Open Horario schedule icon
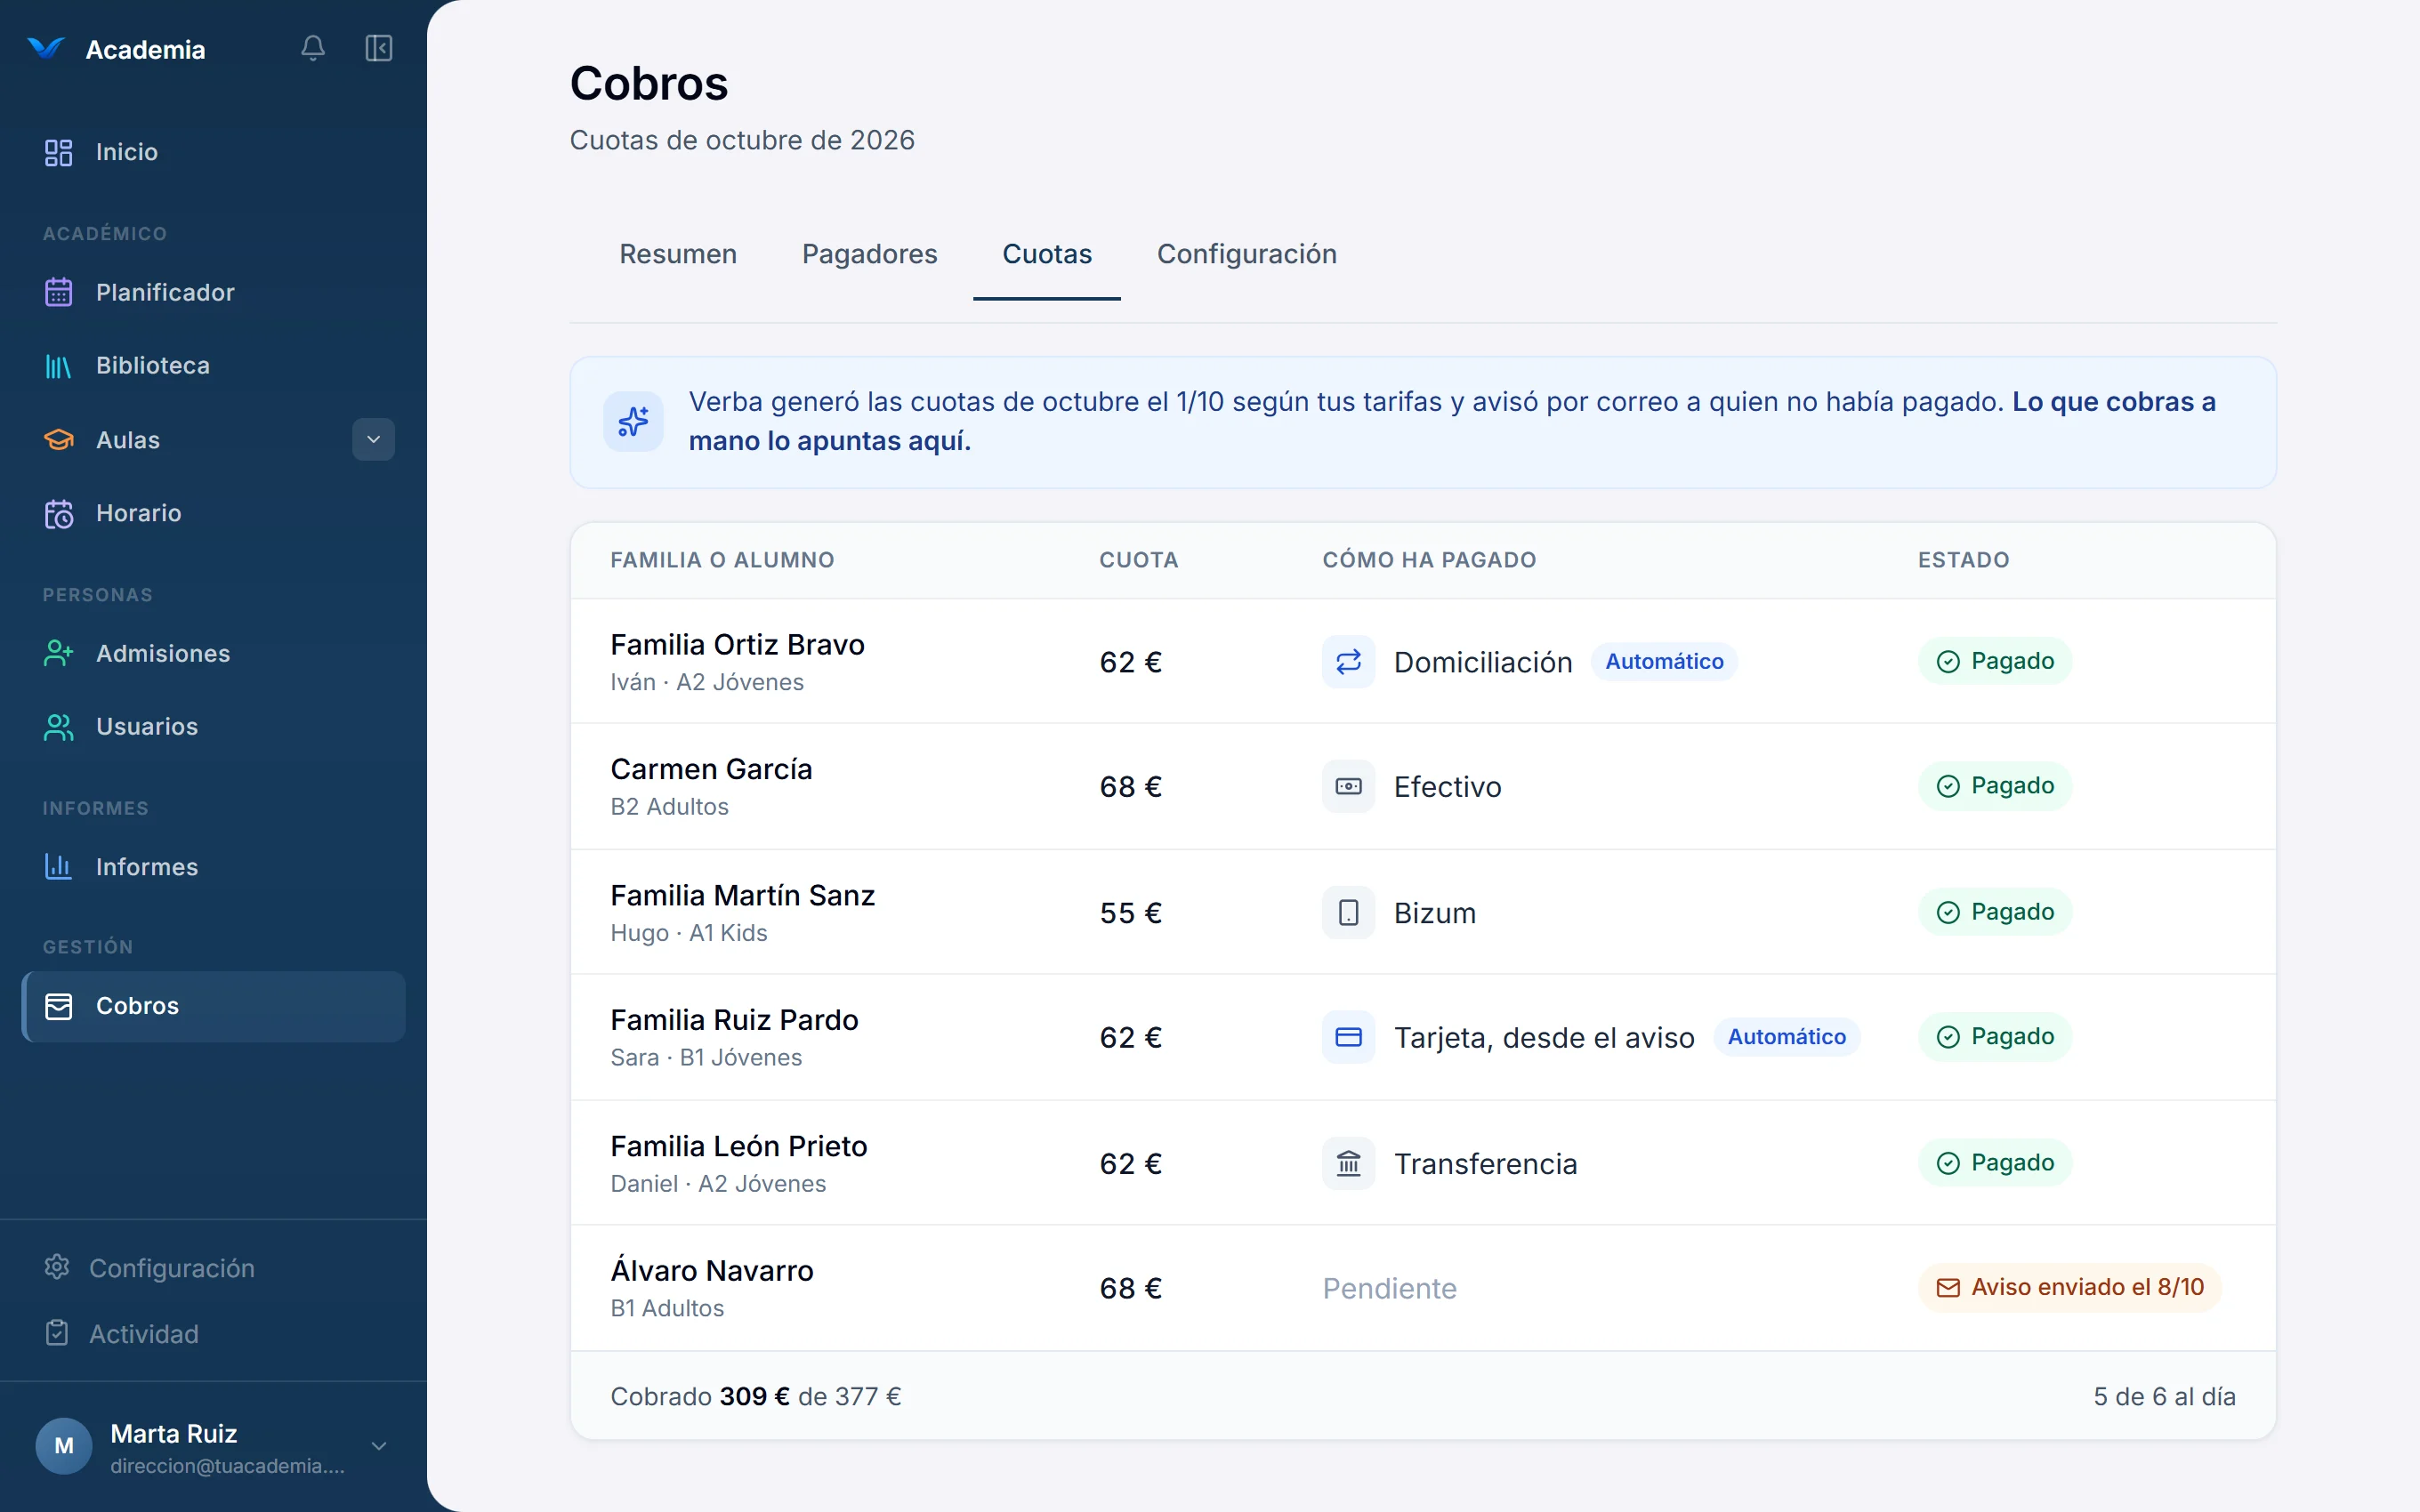The image size is (2420, 1512). tap(59, 513)
